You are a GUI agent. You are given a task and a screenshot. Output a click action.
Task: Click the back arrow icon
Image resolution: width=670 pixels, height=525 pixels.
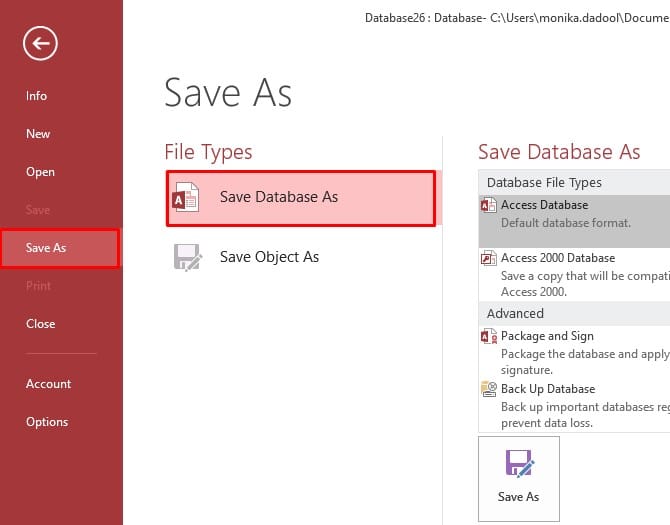[x=41, y=42]
